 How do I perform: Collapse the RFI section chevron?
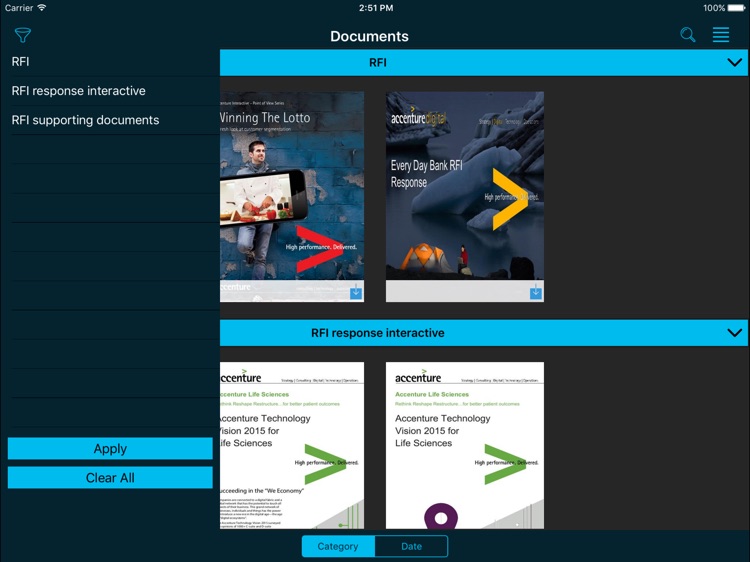pyautogui.click(x=734, y=62)
